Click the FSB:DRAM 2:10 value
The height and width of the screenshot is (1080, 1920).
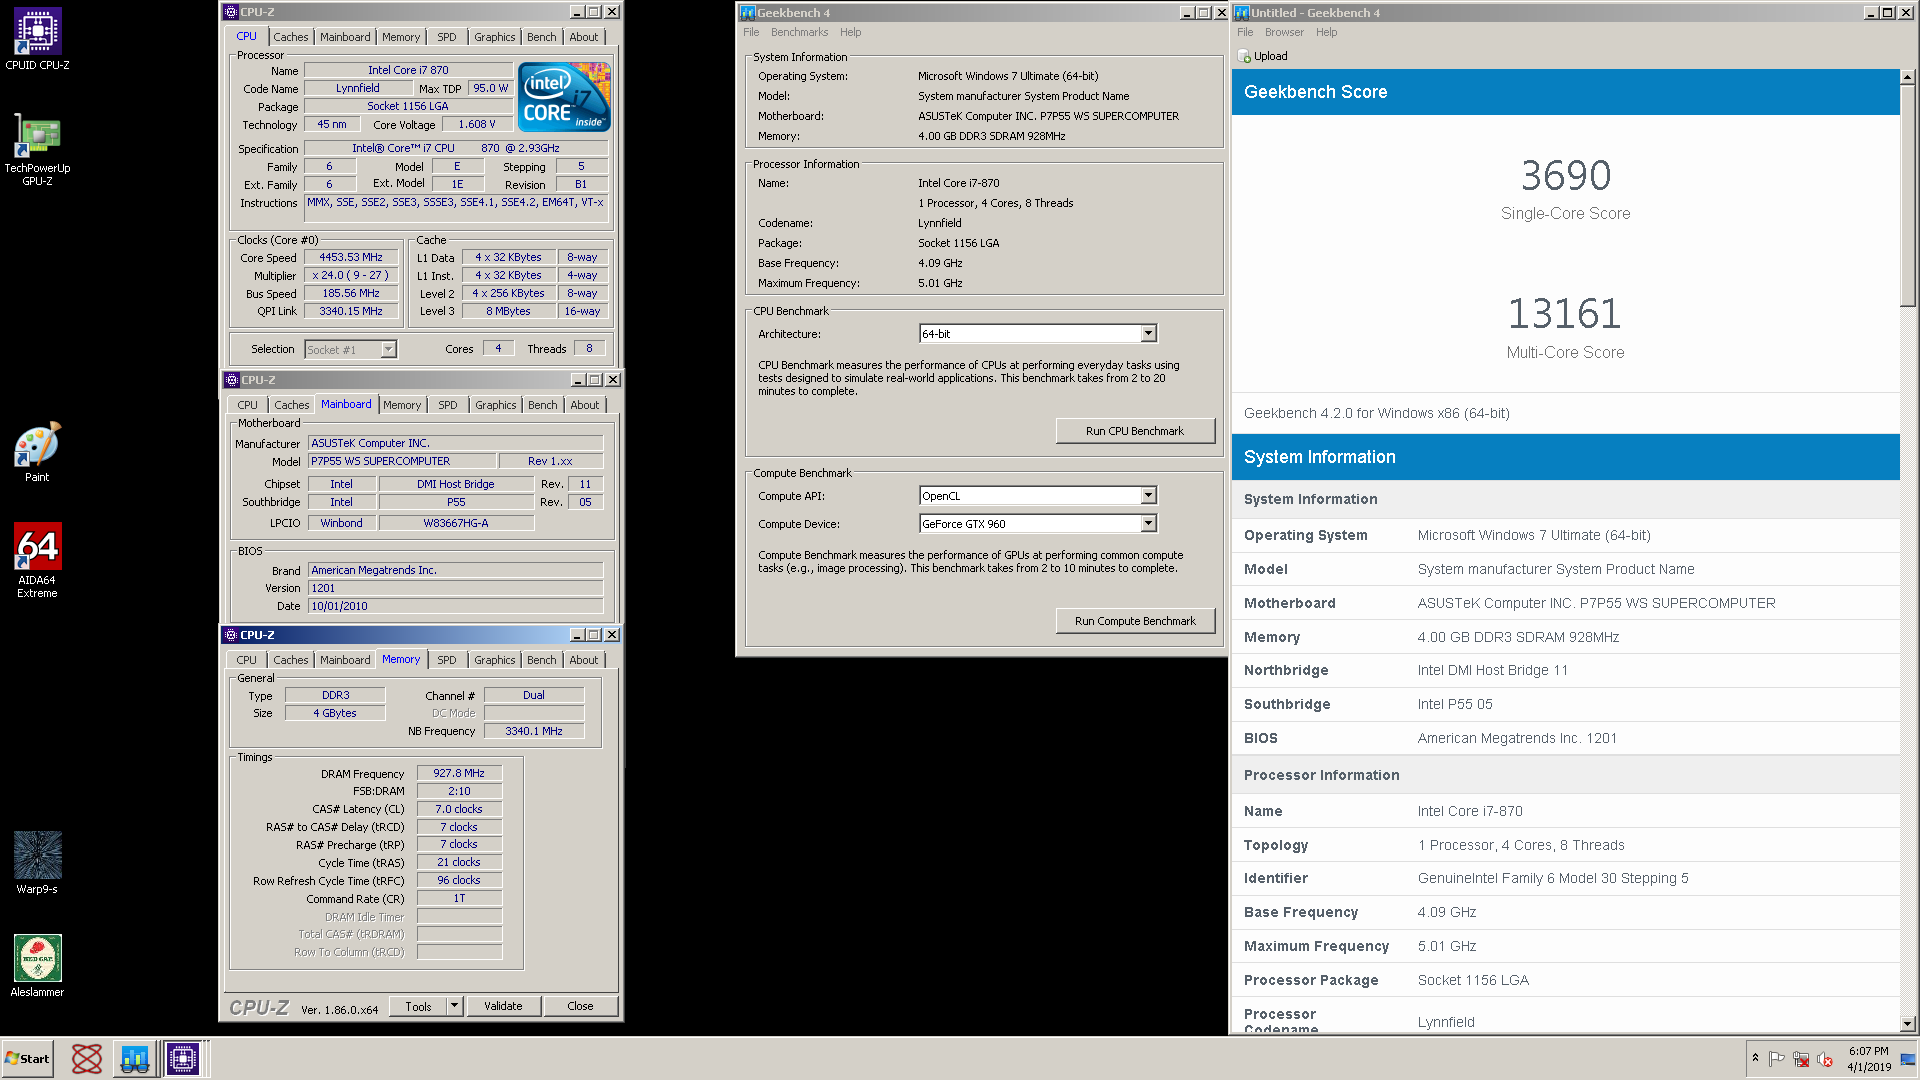coord(459,791)
